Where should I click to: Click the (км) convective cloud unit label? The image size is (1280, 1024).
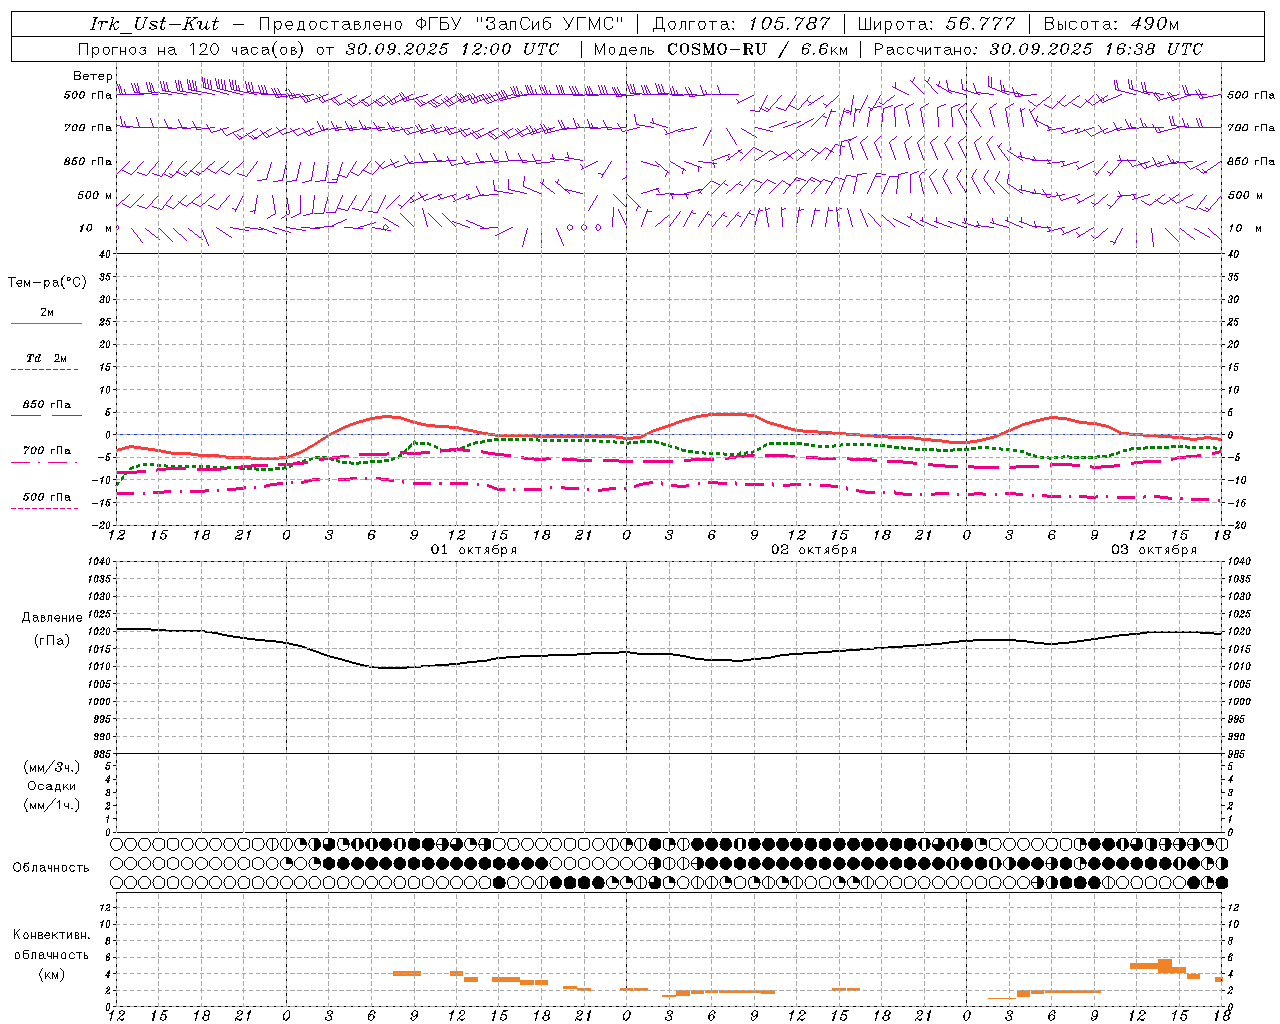pos(51,974)
